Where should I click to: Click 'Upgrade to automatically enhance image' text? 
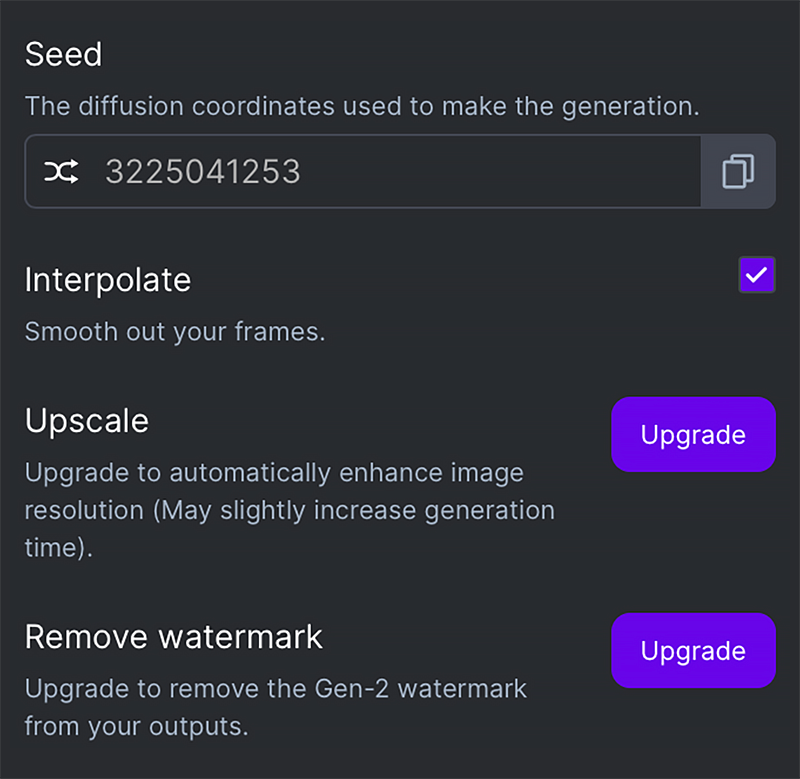coord(274,472)
